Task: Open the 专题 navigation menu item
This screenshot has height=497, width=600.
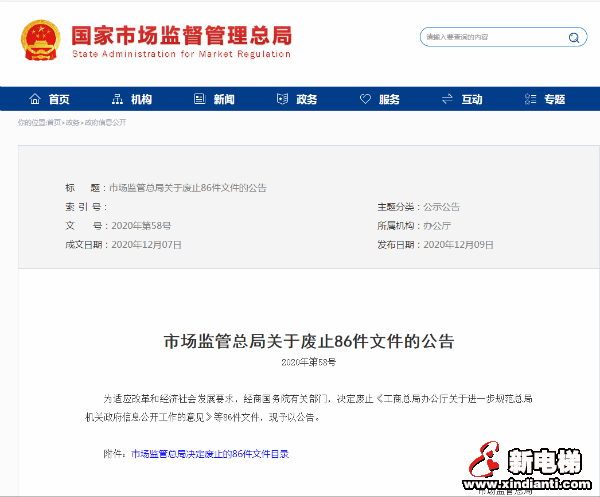Action: [554, 99]
